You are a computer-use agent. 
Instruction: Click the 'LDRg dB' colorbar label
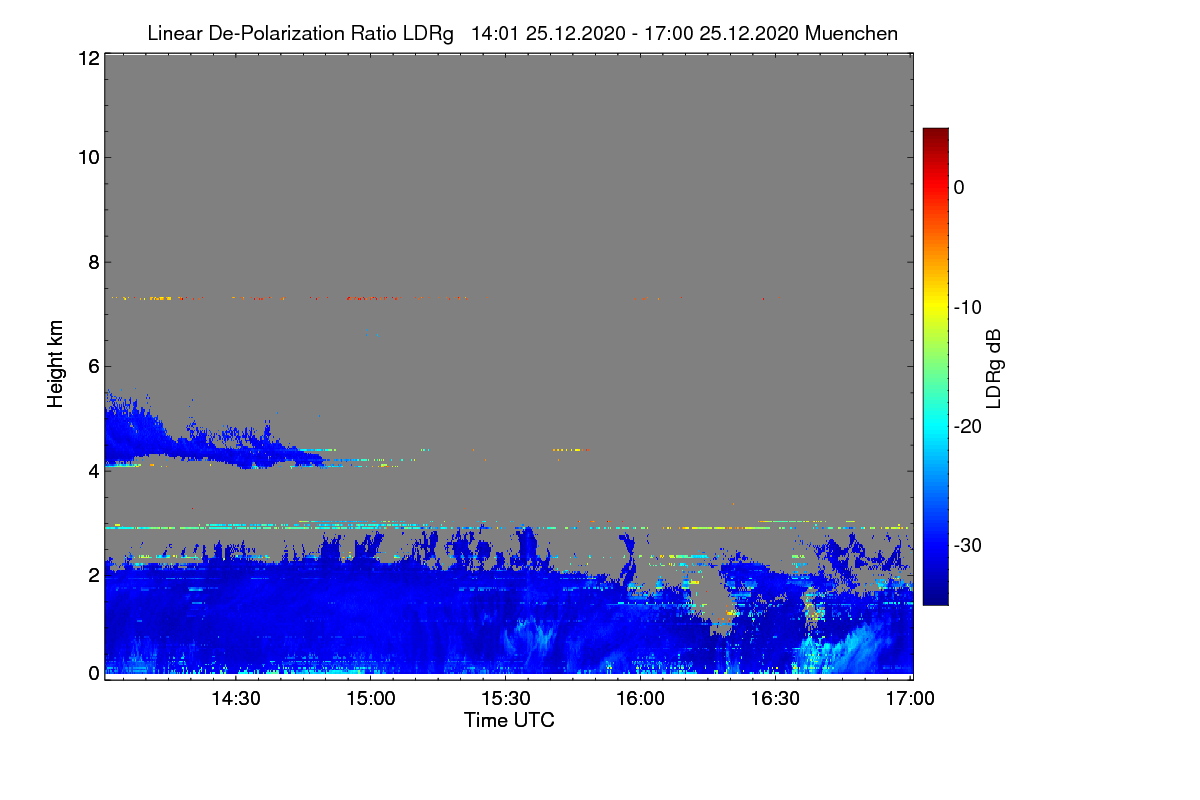coord(993,368)
